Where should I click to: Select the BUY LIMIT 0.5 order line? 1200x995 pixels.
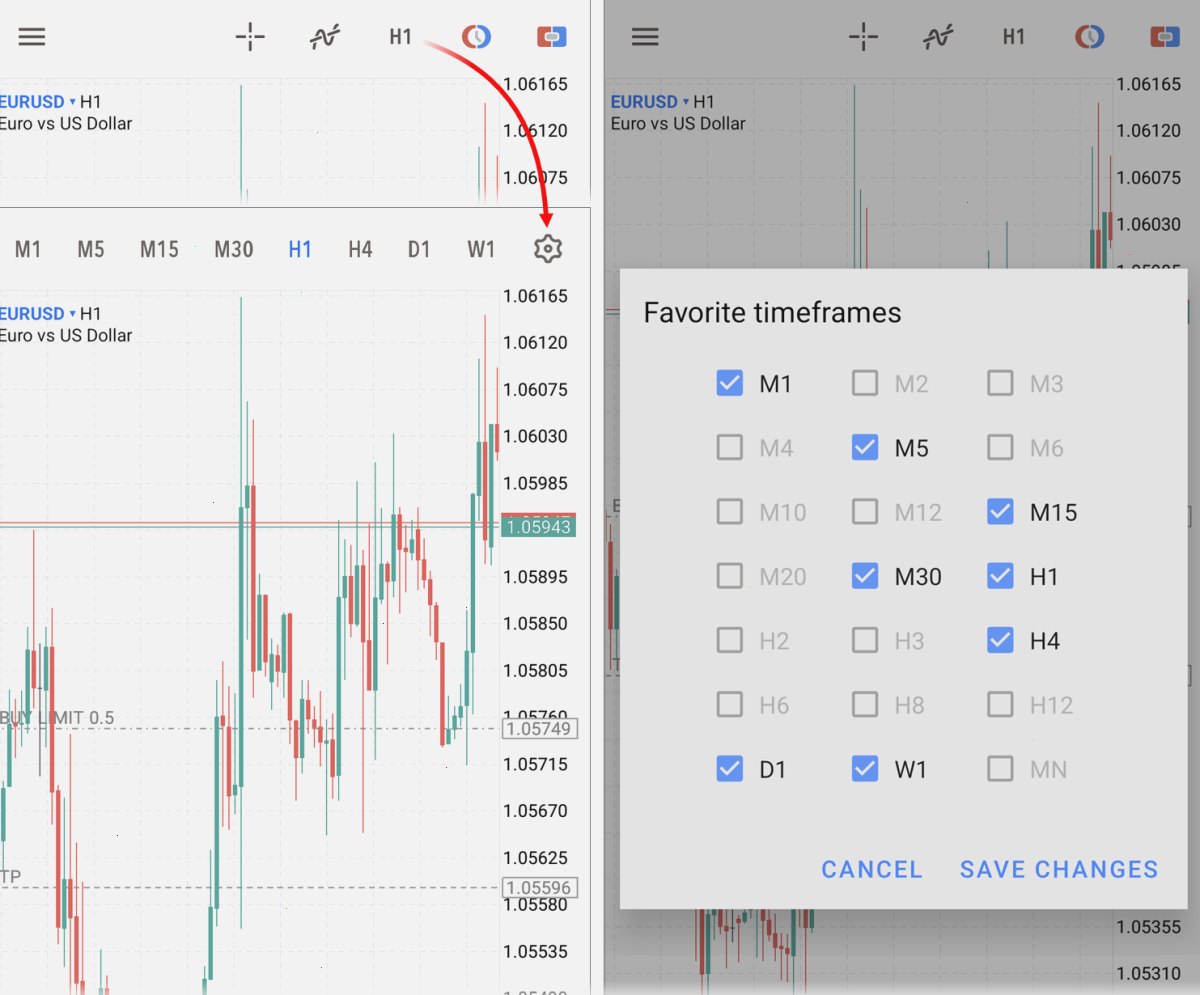click(x=57, y=718)
